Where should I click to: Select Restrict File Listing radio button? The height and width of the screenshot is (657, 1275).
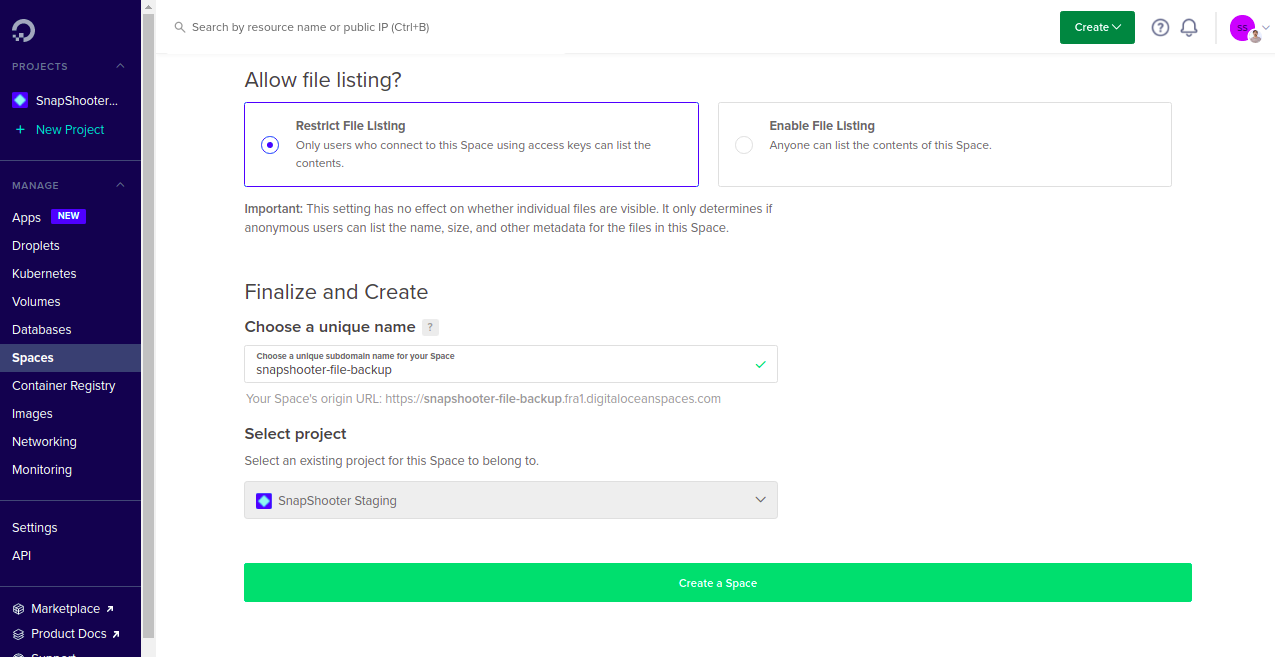tap(270, 145)
